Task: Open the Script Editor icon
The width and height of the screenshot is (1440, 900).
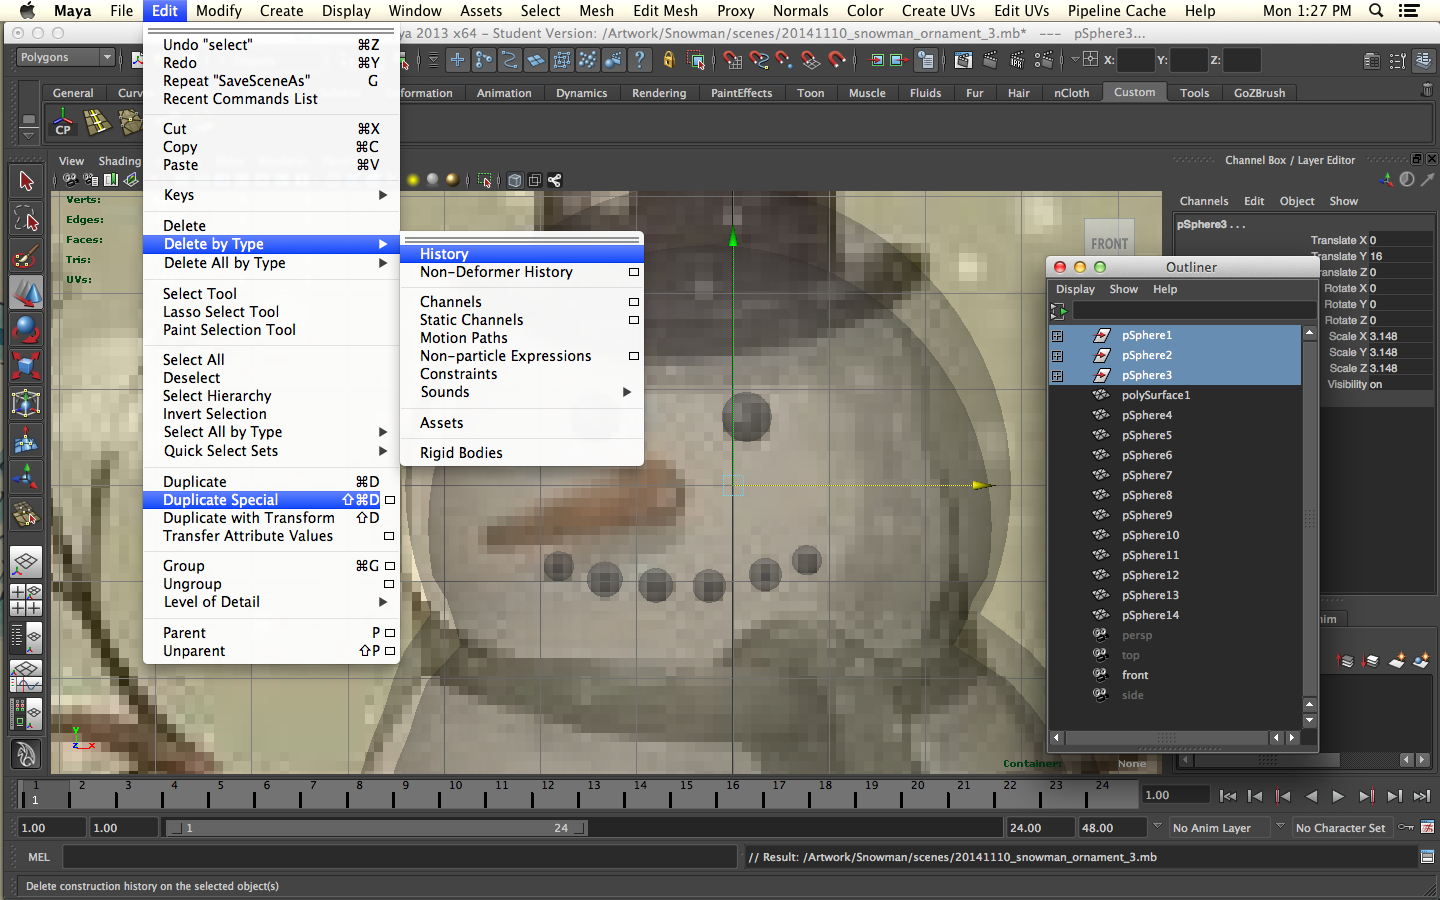Action: 1427,856
